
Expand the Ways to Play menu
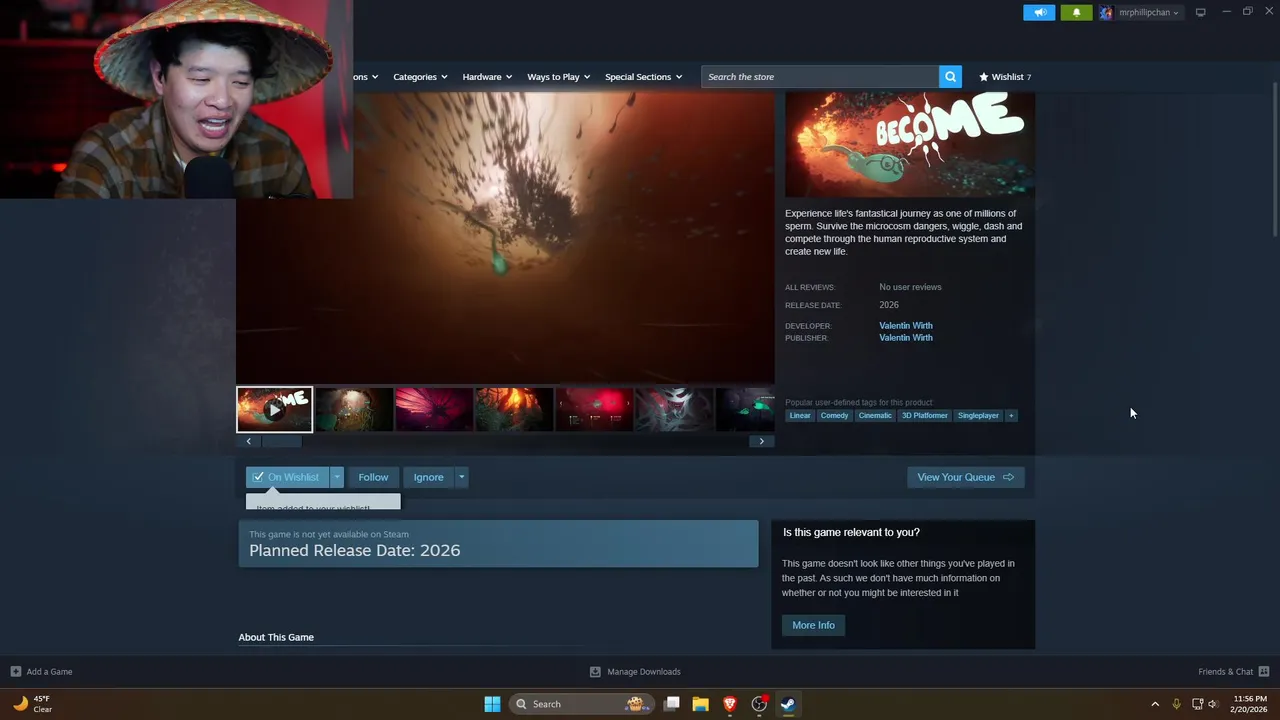558,76
